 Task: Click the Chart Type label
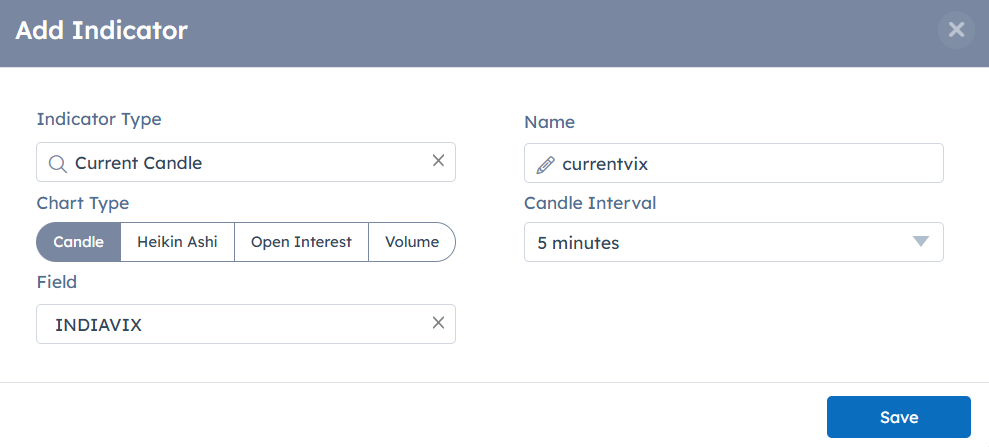[83, 203]
